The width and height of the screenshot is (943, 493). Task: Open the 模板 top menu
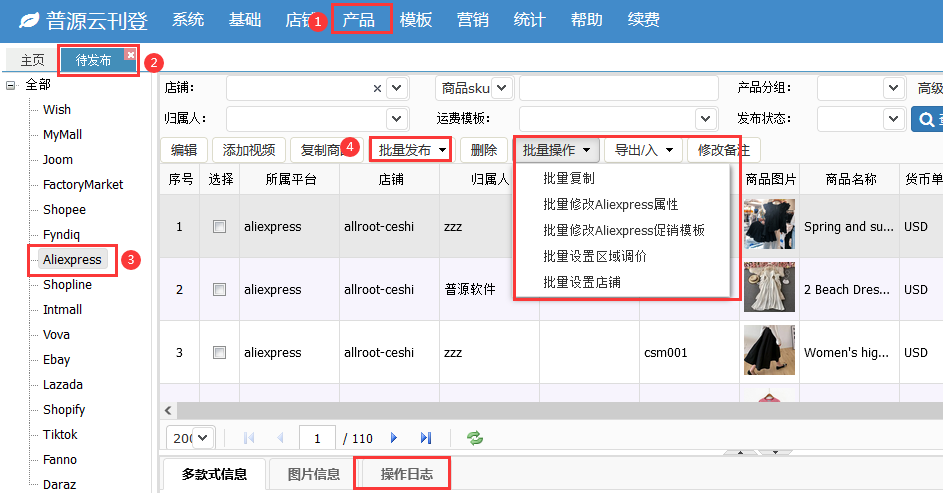pos(416,20)
